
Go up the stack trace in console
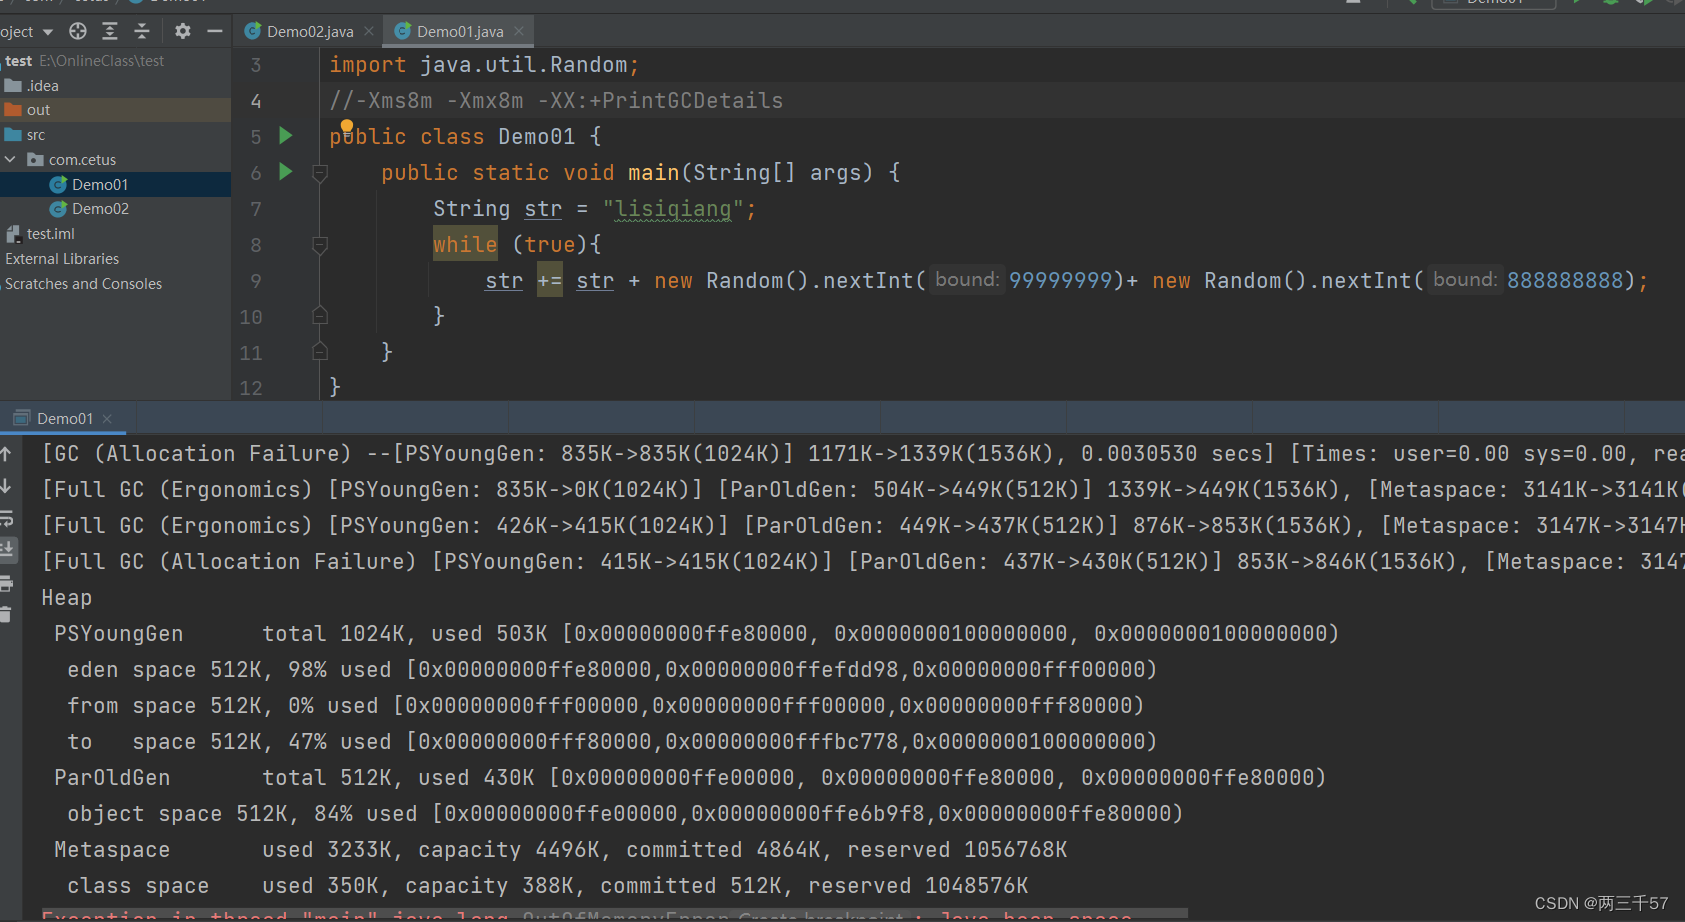coord(6,454)
